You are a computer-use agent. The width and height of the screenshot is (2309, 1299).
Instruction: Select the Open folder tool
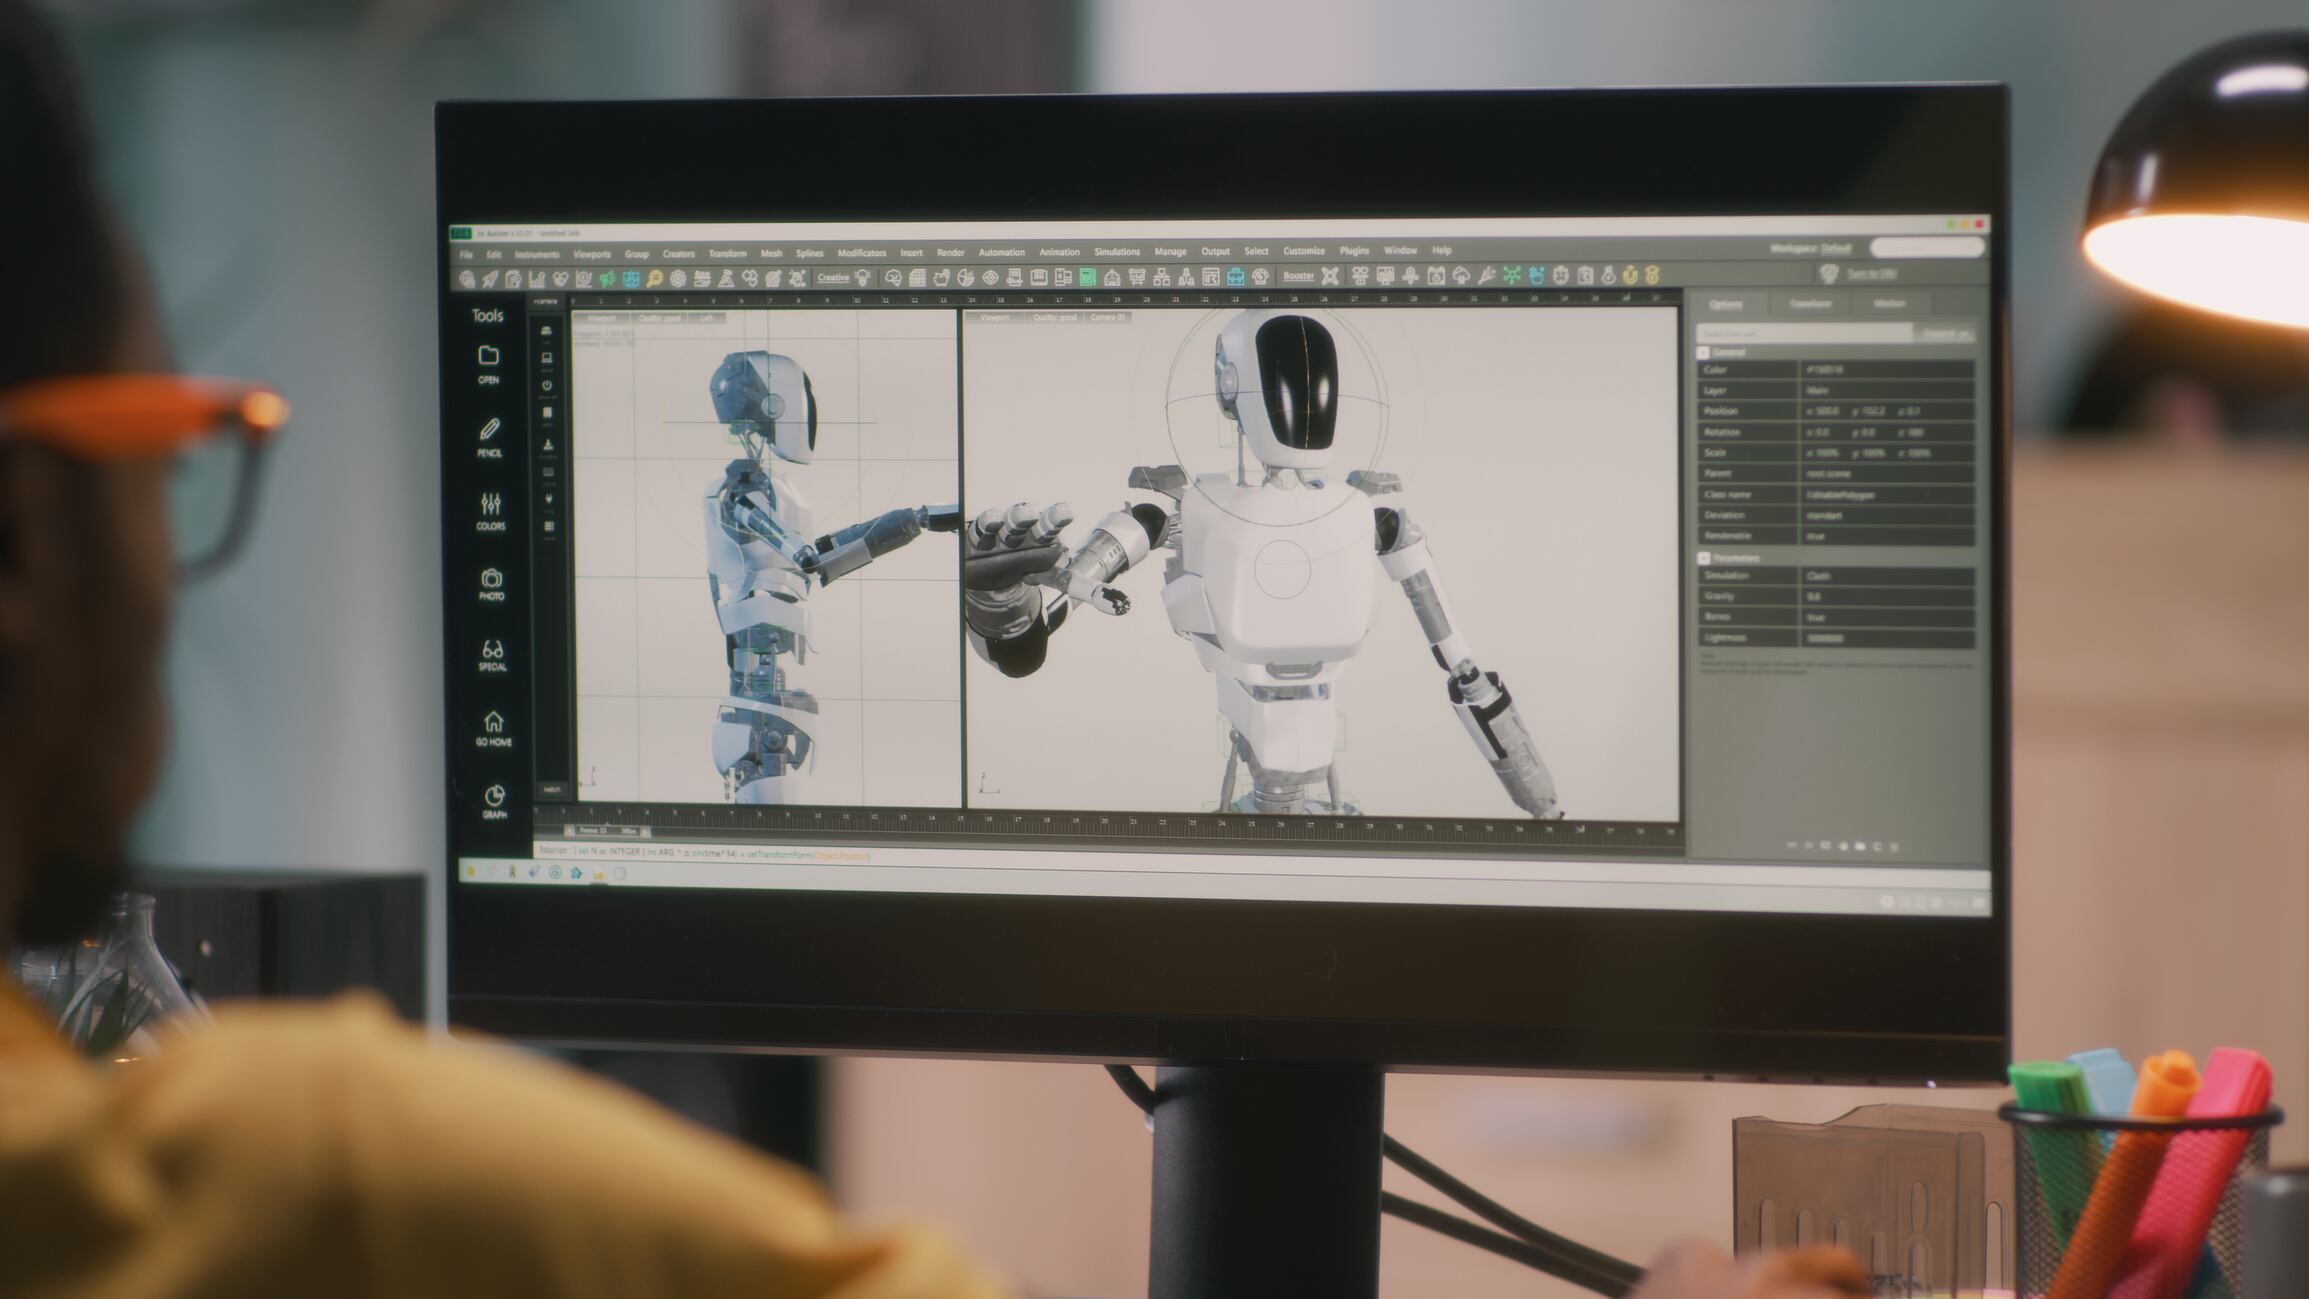click(x=488, y=364)
